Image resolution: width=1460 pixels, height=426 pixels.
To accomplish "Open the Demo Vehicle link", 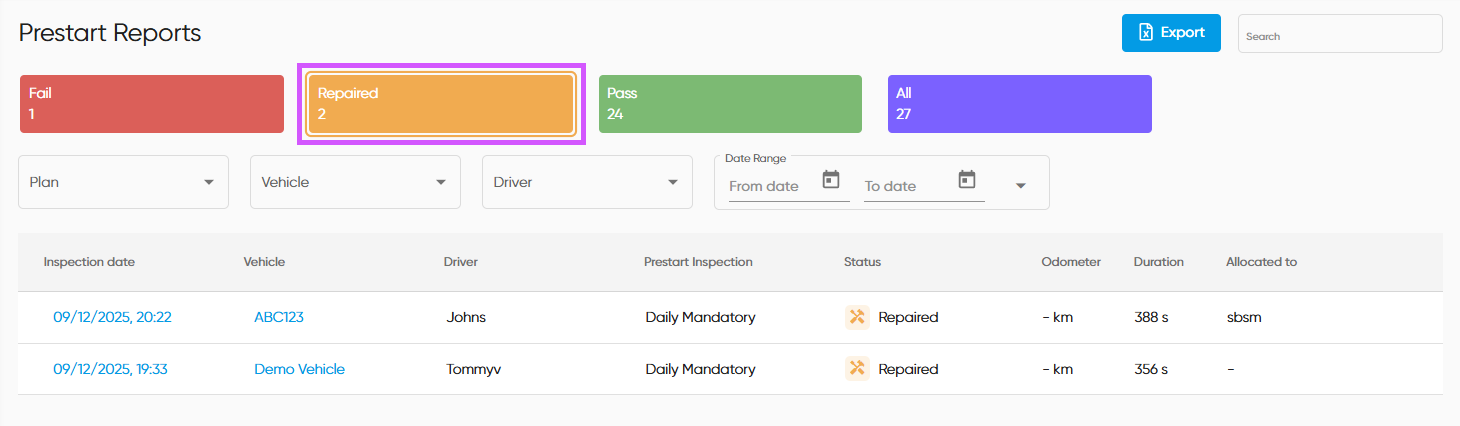I will (299, 369).
